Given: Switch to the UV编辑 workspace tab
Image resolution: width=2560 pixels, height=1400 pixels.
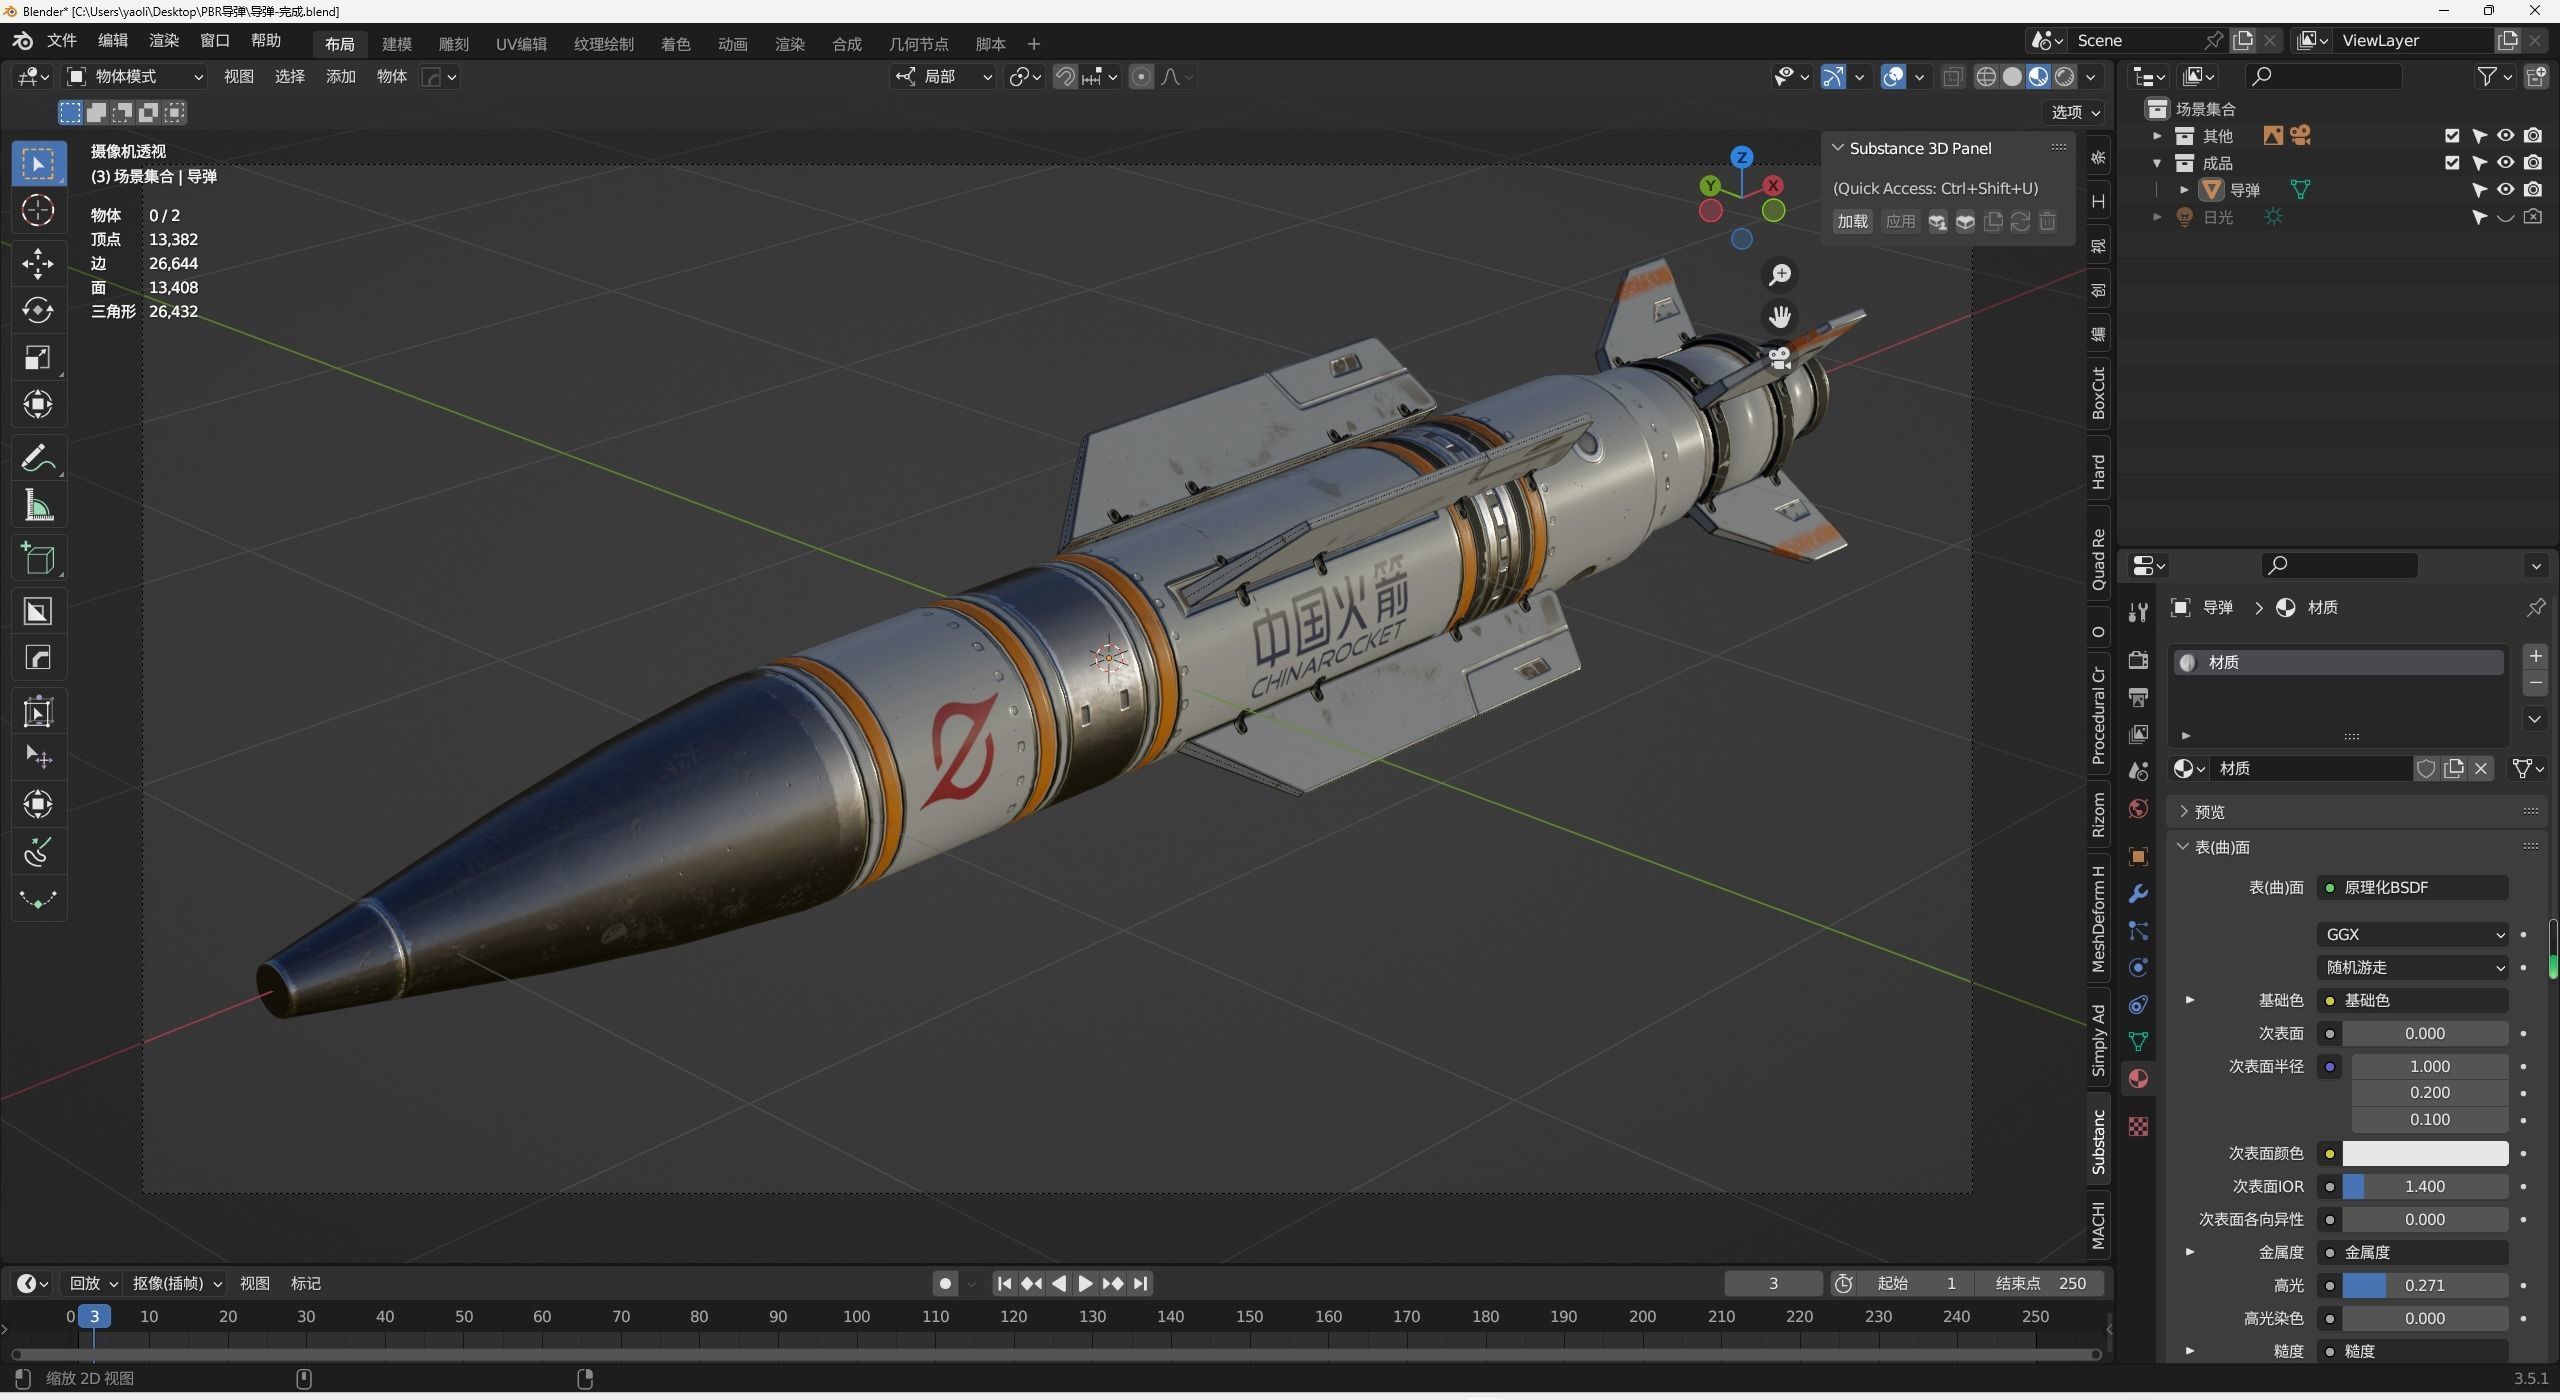Looking at the screenshot, I should (521, 44).
